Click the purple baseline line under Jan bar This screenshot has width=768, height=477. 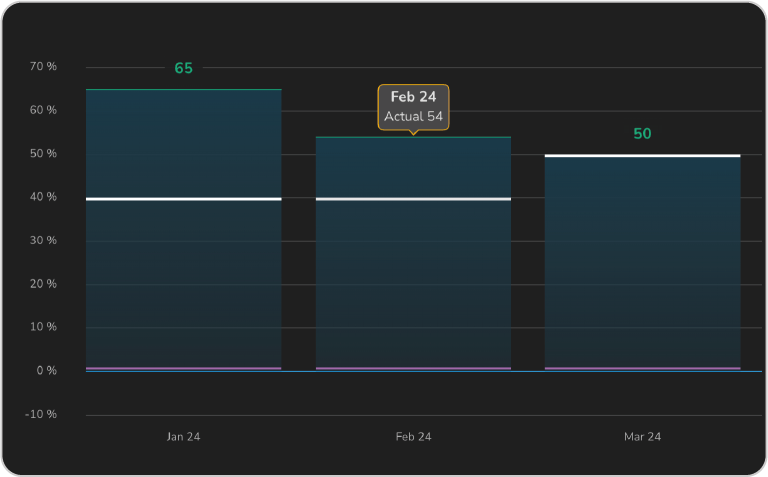[183, 368]
